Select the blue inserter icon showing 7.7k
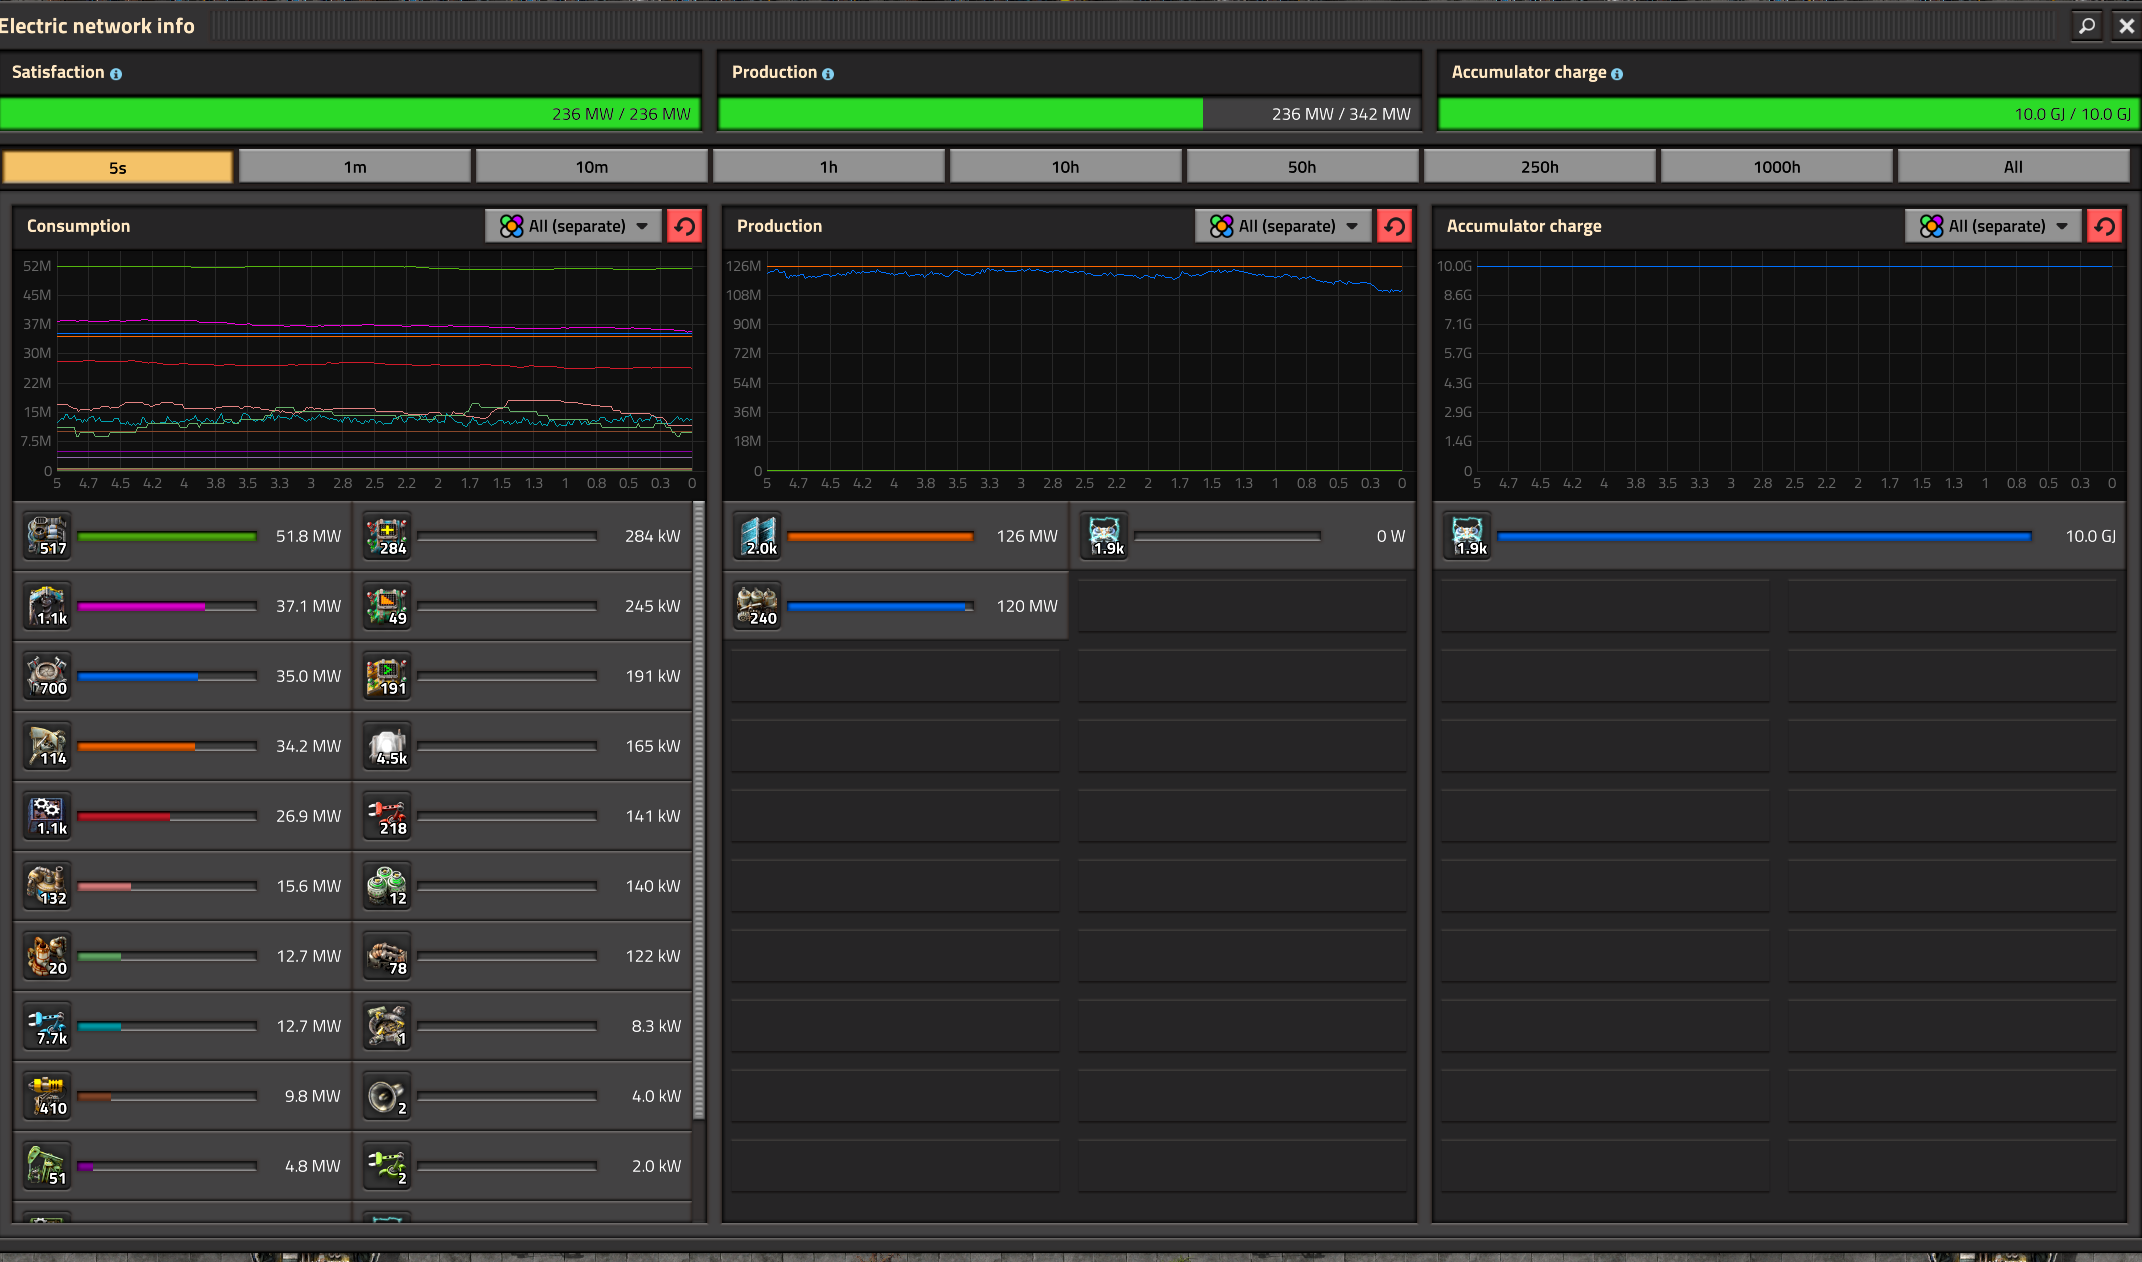 47,1026
